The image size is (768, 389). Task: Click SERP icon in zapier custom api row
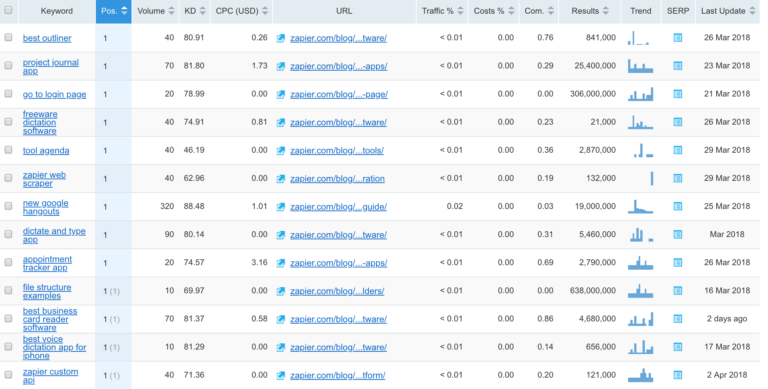[677, 375]
